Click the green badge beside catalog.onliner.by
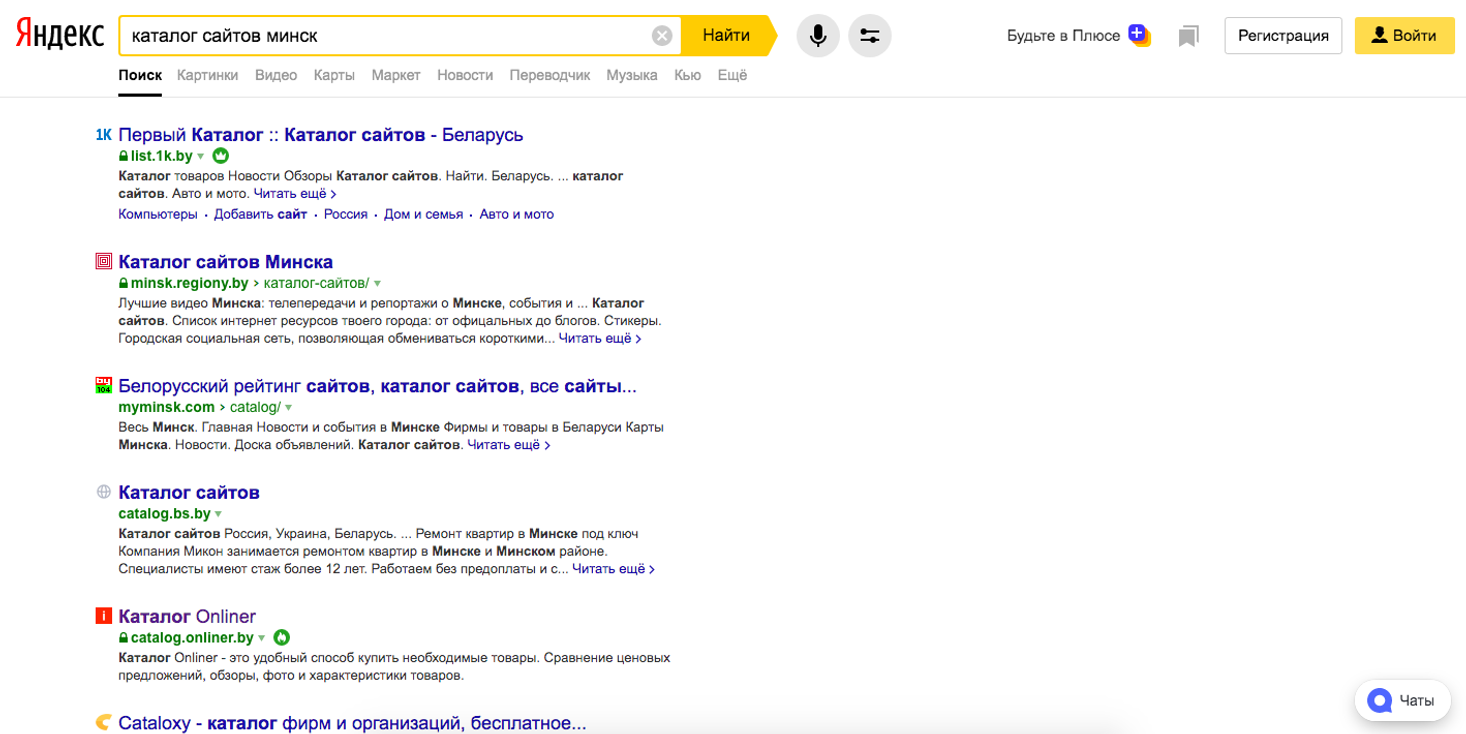Viewport: 1466px width, 734px height. point(282,637)
